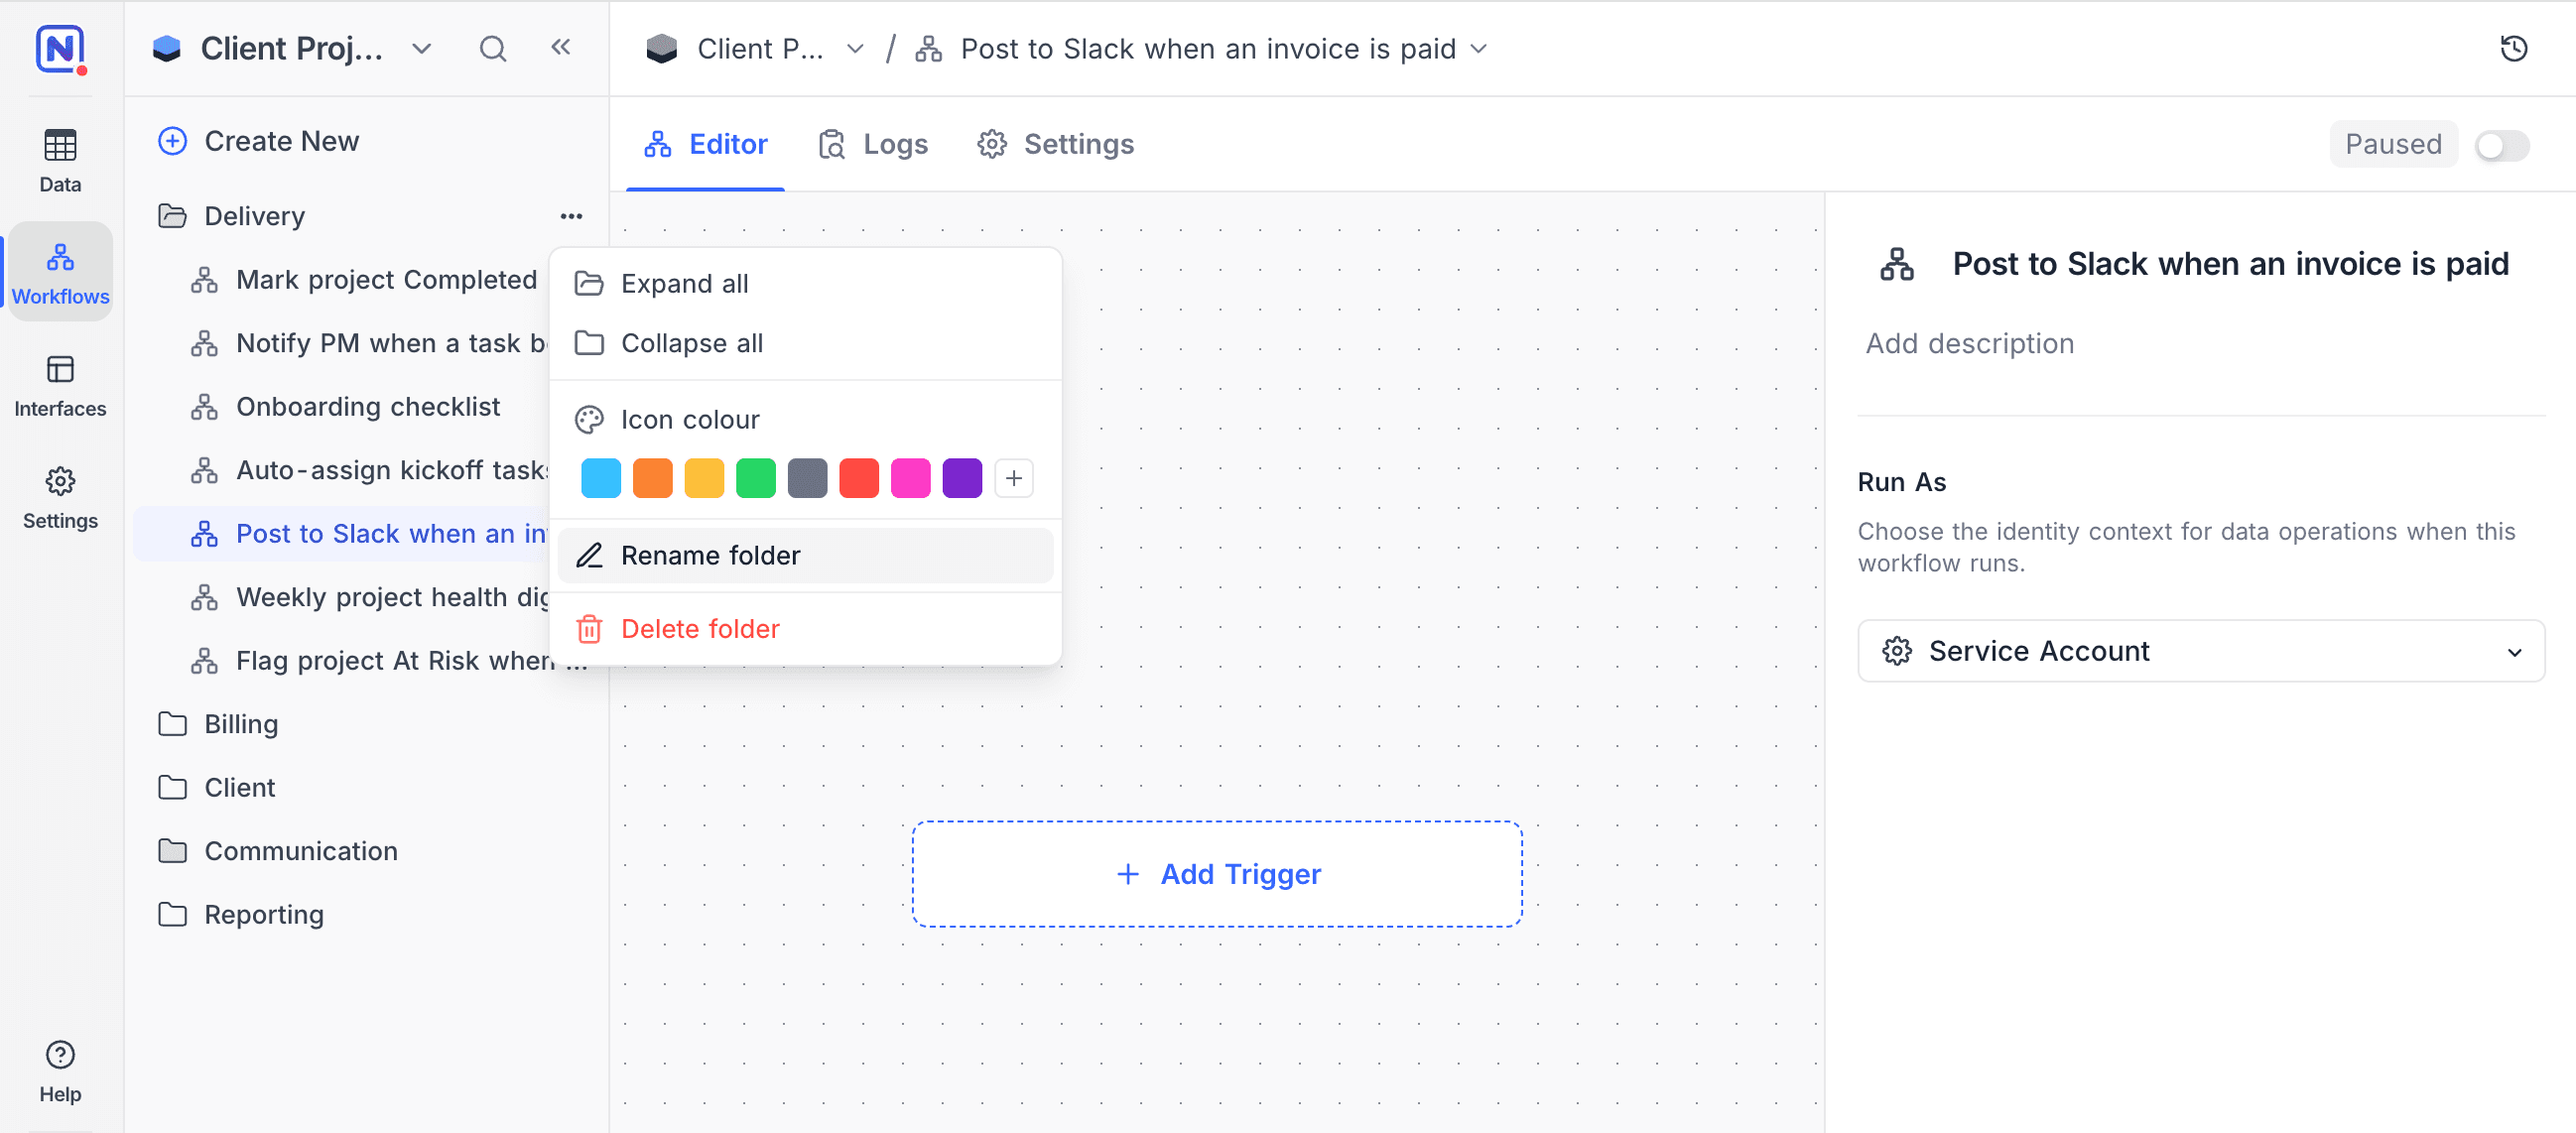Switch to the Logs tab

874,145
